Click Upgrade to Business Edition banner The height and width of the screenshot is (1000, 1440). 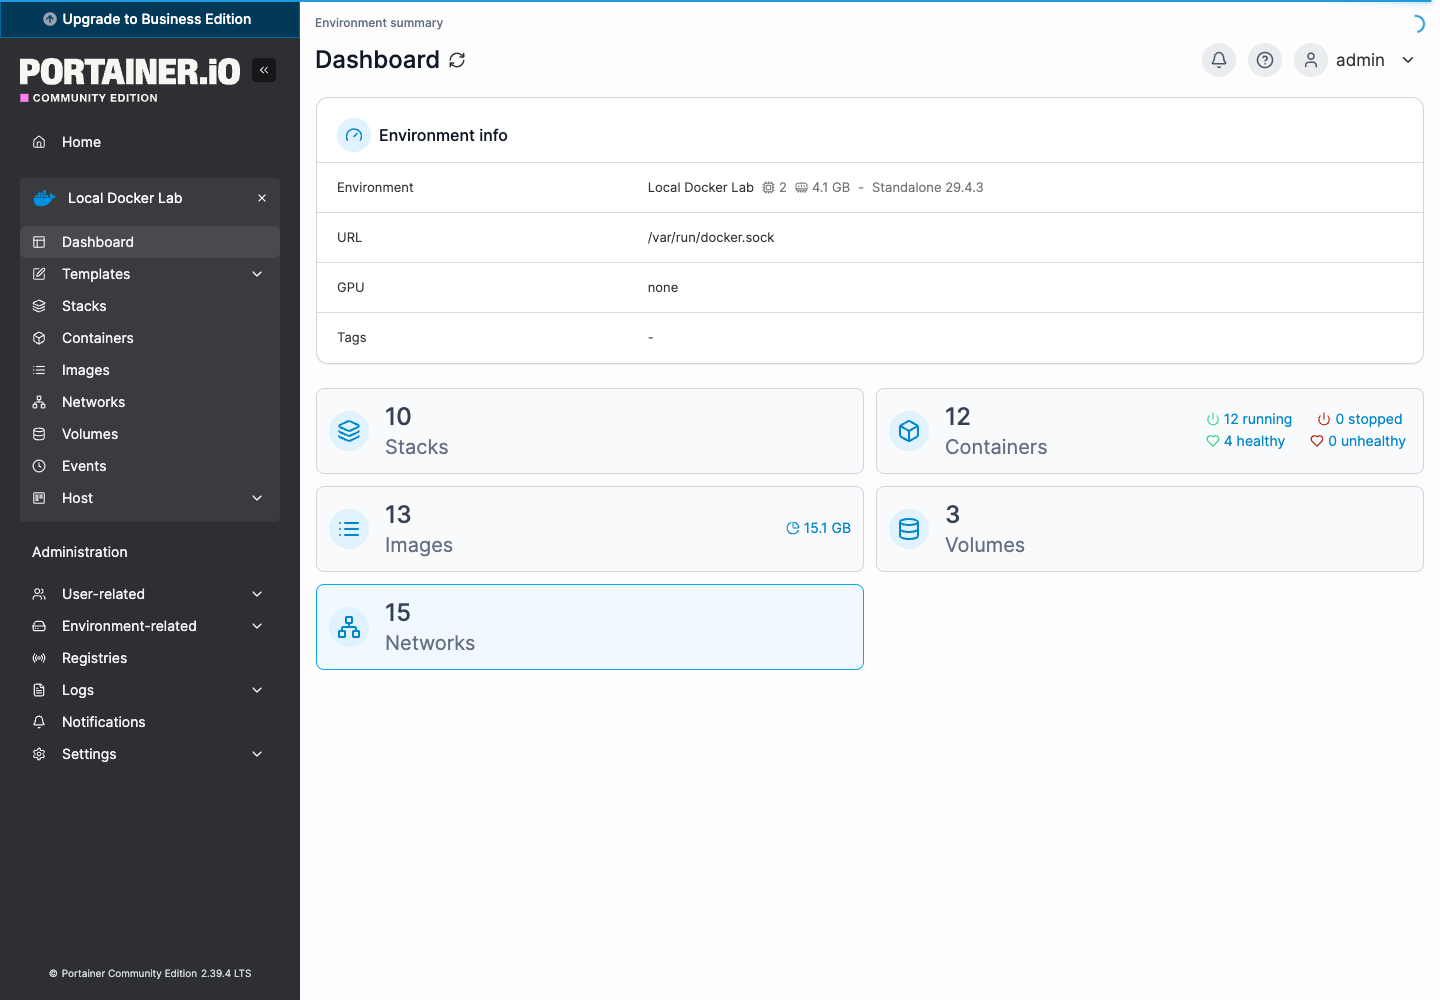tap(150, 19)
